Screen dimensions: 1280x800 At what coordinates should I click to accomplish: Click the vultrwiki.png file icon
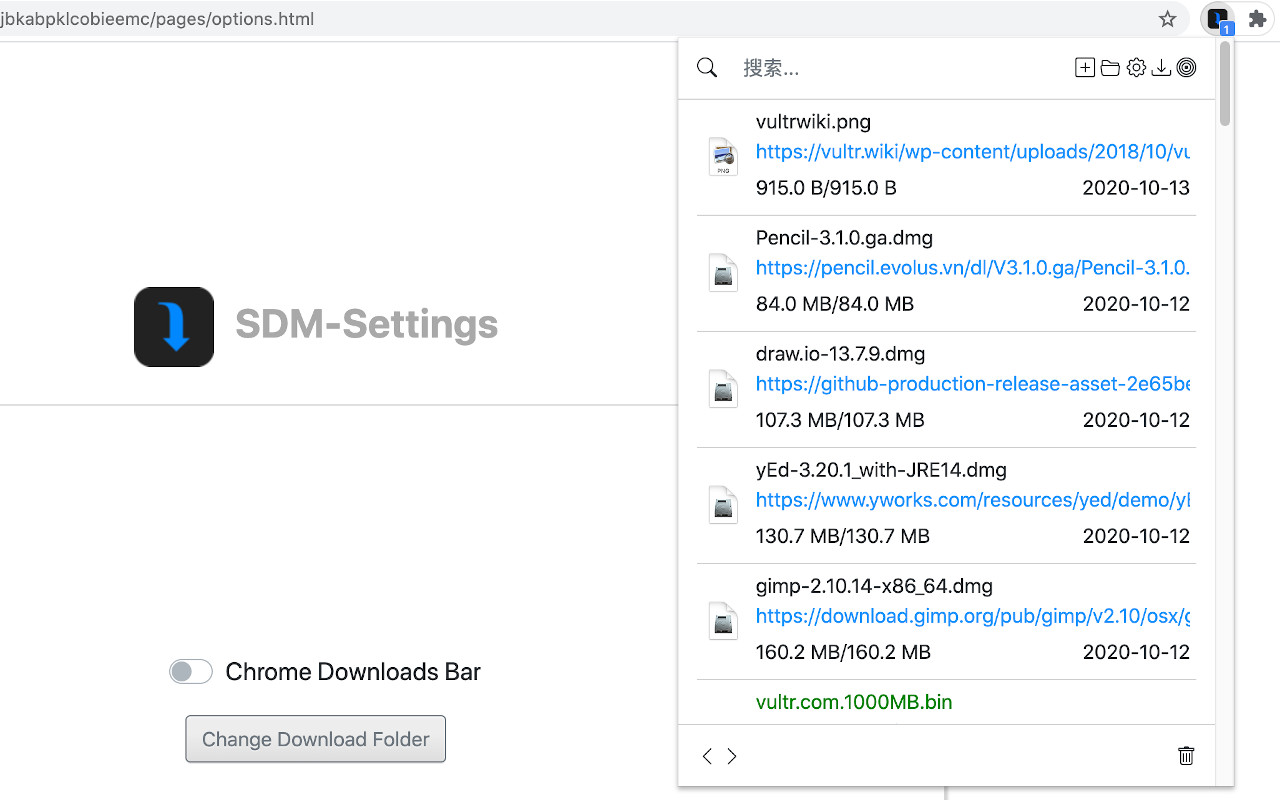tap(723, 156)
